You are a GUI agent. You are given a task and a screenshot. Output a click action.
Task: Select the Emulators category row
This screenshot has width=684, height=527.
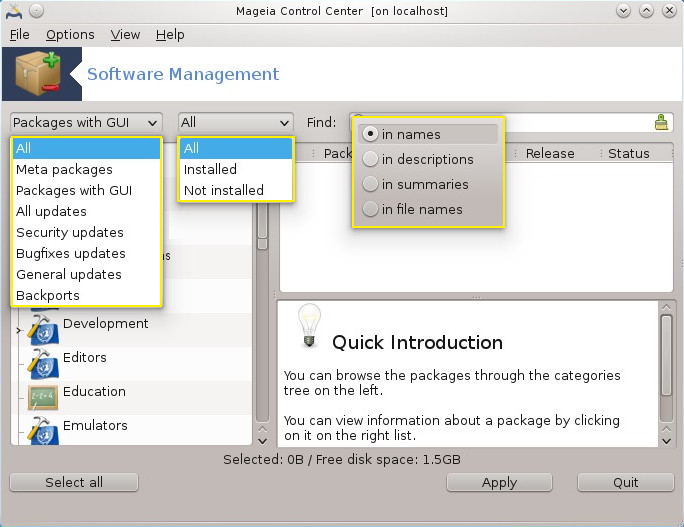click(133, 431)
